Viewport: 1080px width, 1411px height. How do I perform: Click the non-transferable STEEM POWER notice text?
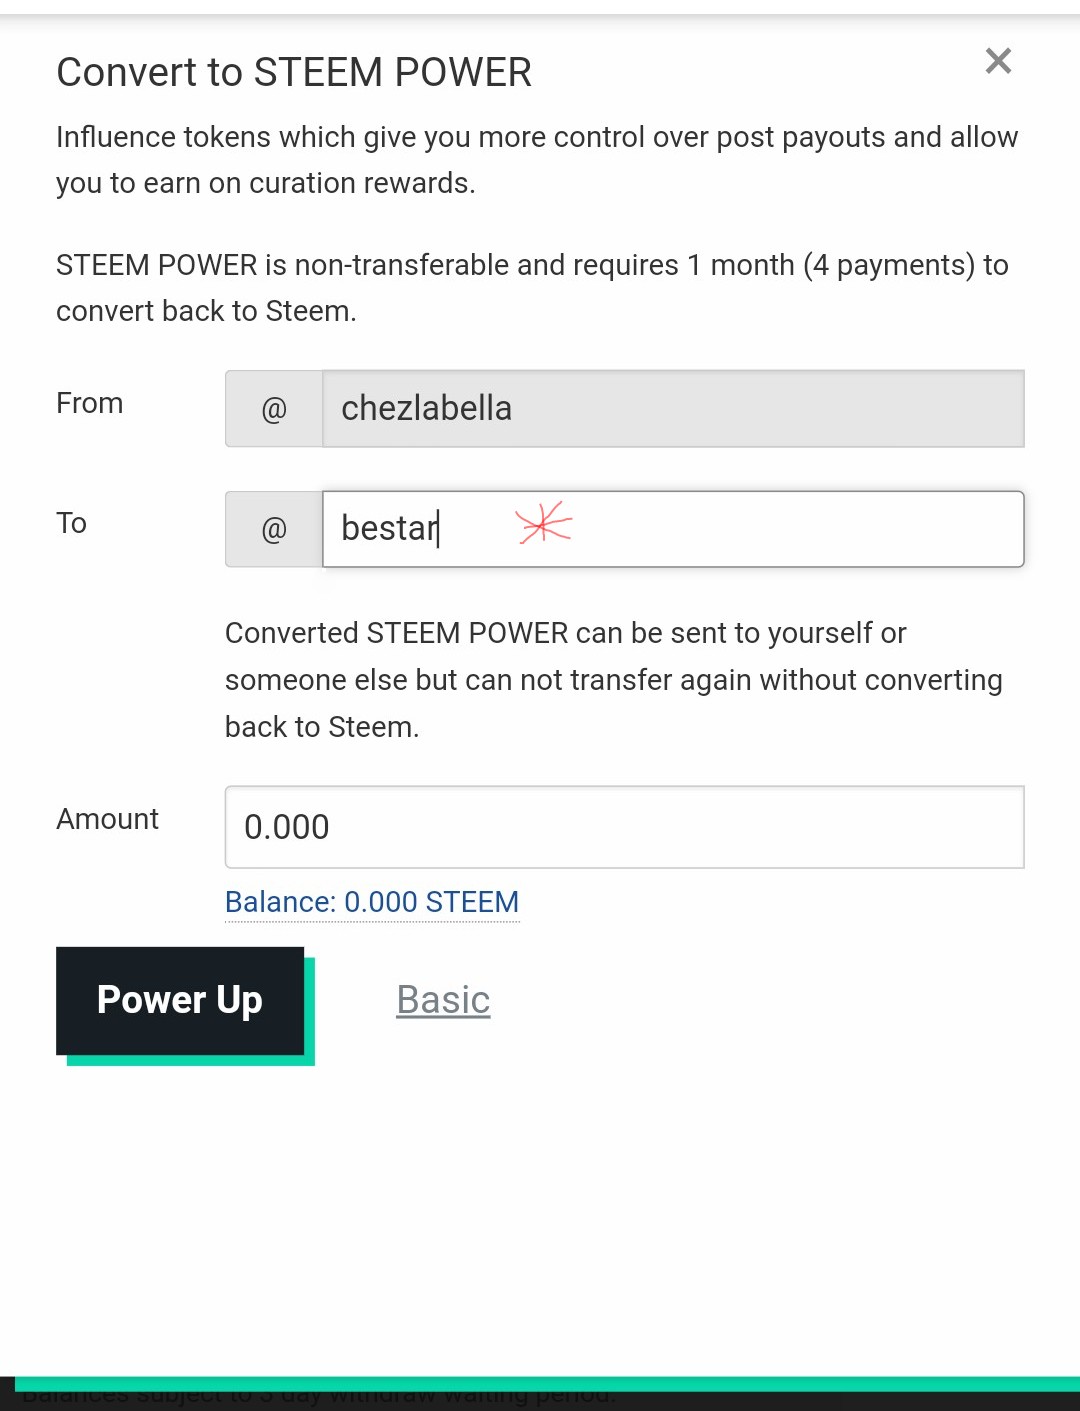pos(532,288)
